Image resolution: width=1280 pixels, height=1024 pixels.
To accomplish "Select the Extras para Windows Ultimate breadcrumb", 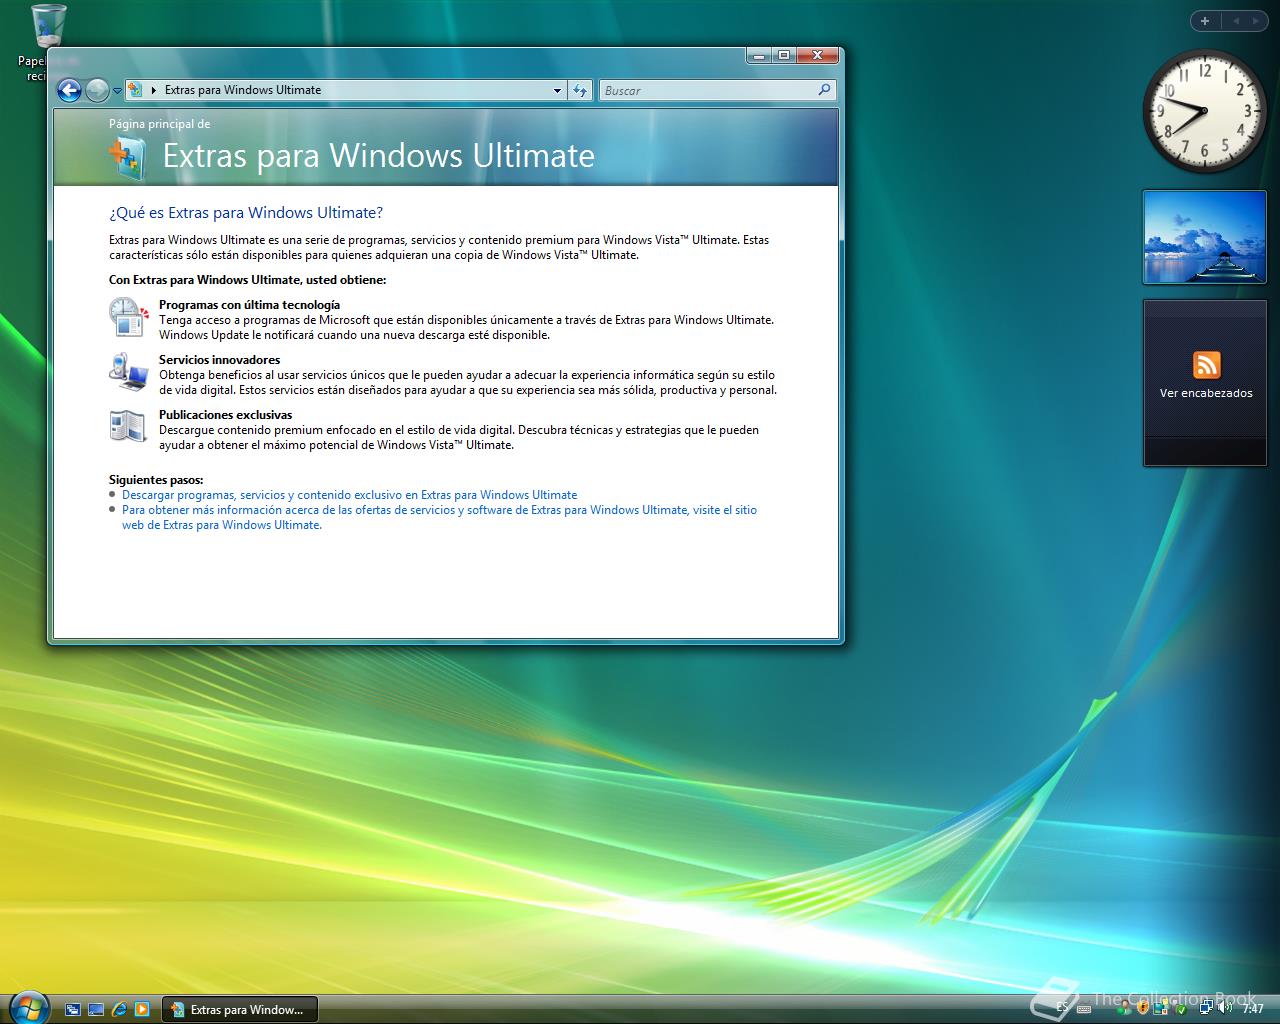I will pyautogui.click(x=243, y=90).
